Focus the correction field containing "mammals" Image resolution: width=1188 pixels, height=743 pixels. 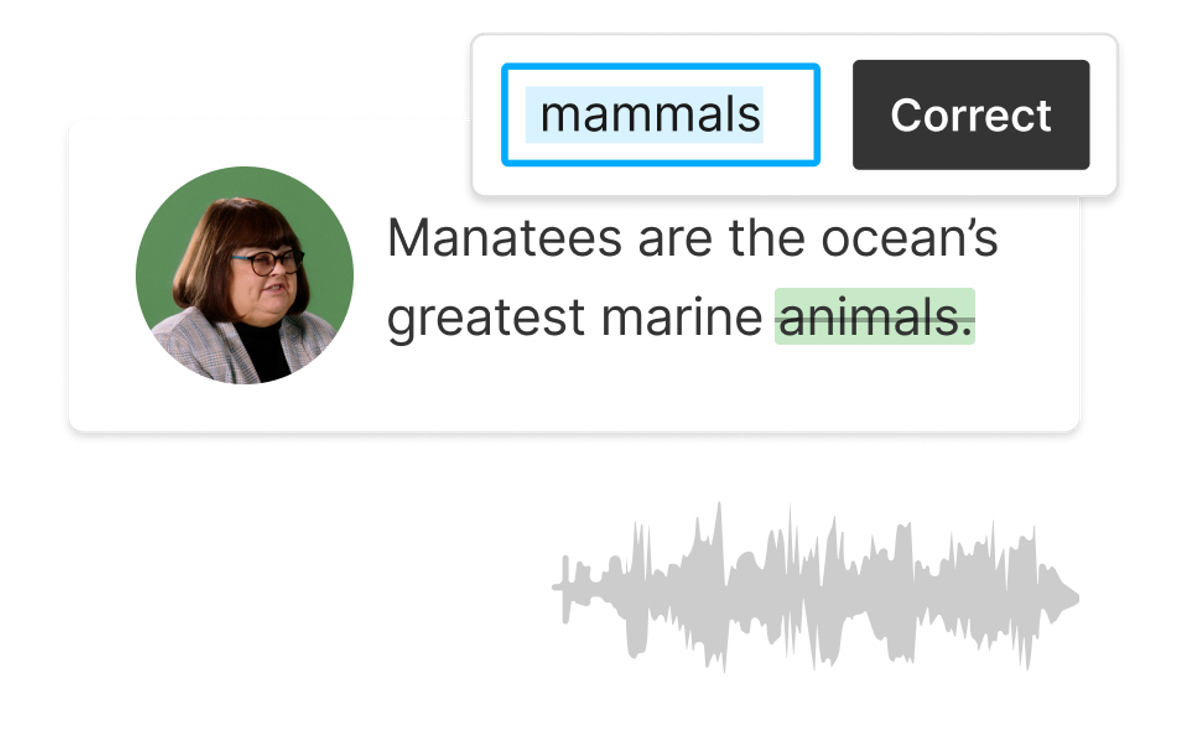(x=661, y=114)
